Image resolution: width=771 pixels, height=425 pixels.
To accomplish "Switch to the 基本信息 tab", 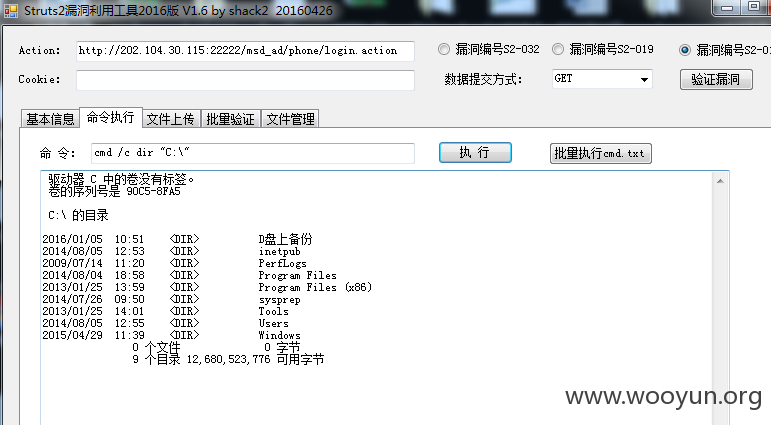I will point(50,119).
